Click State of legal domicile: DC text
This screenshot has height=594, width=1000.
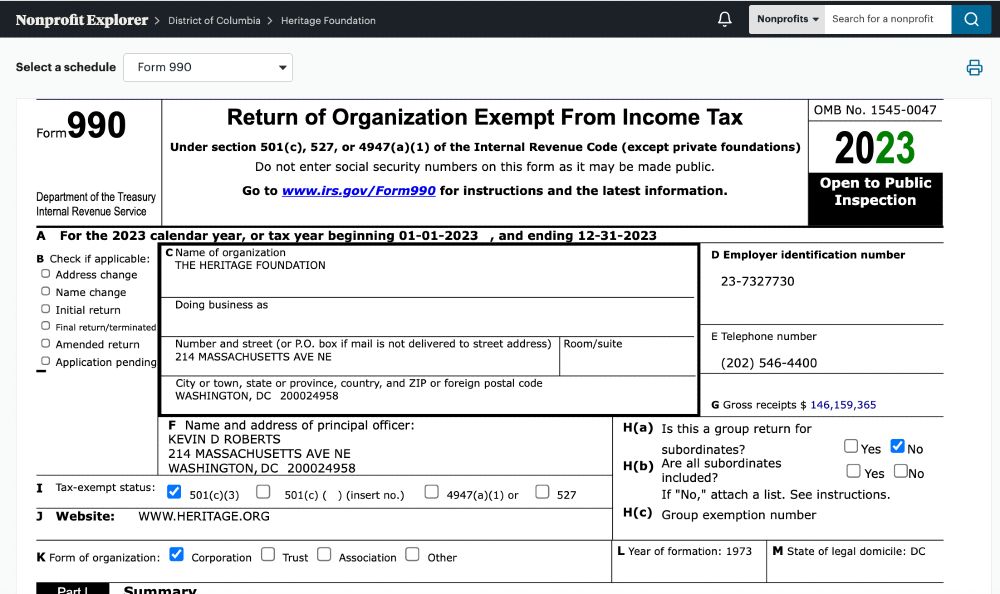tap(855, 551)
